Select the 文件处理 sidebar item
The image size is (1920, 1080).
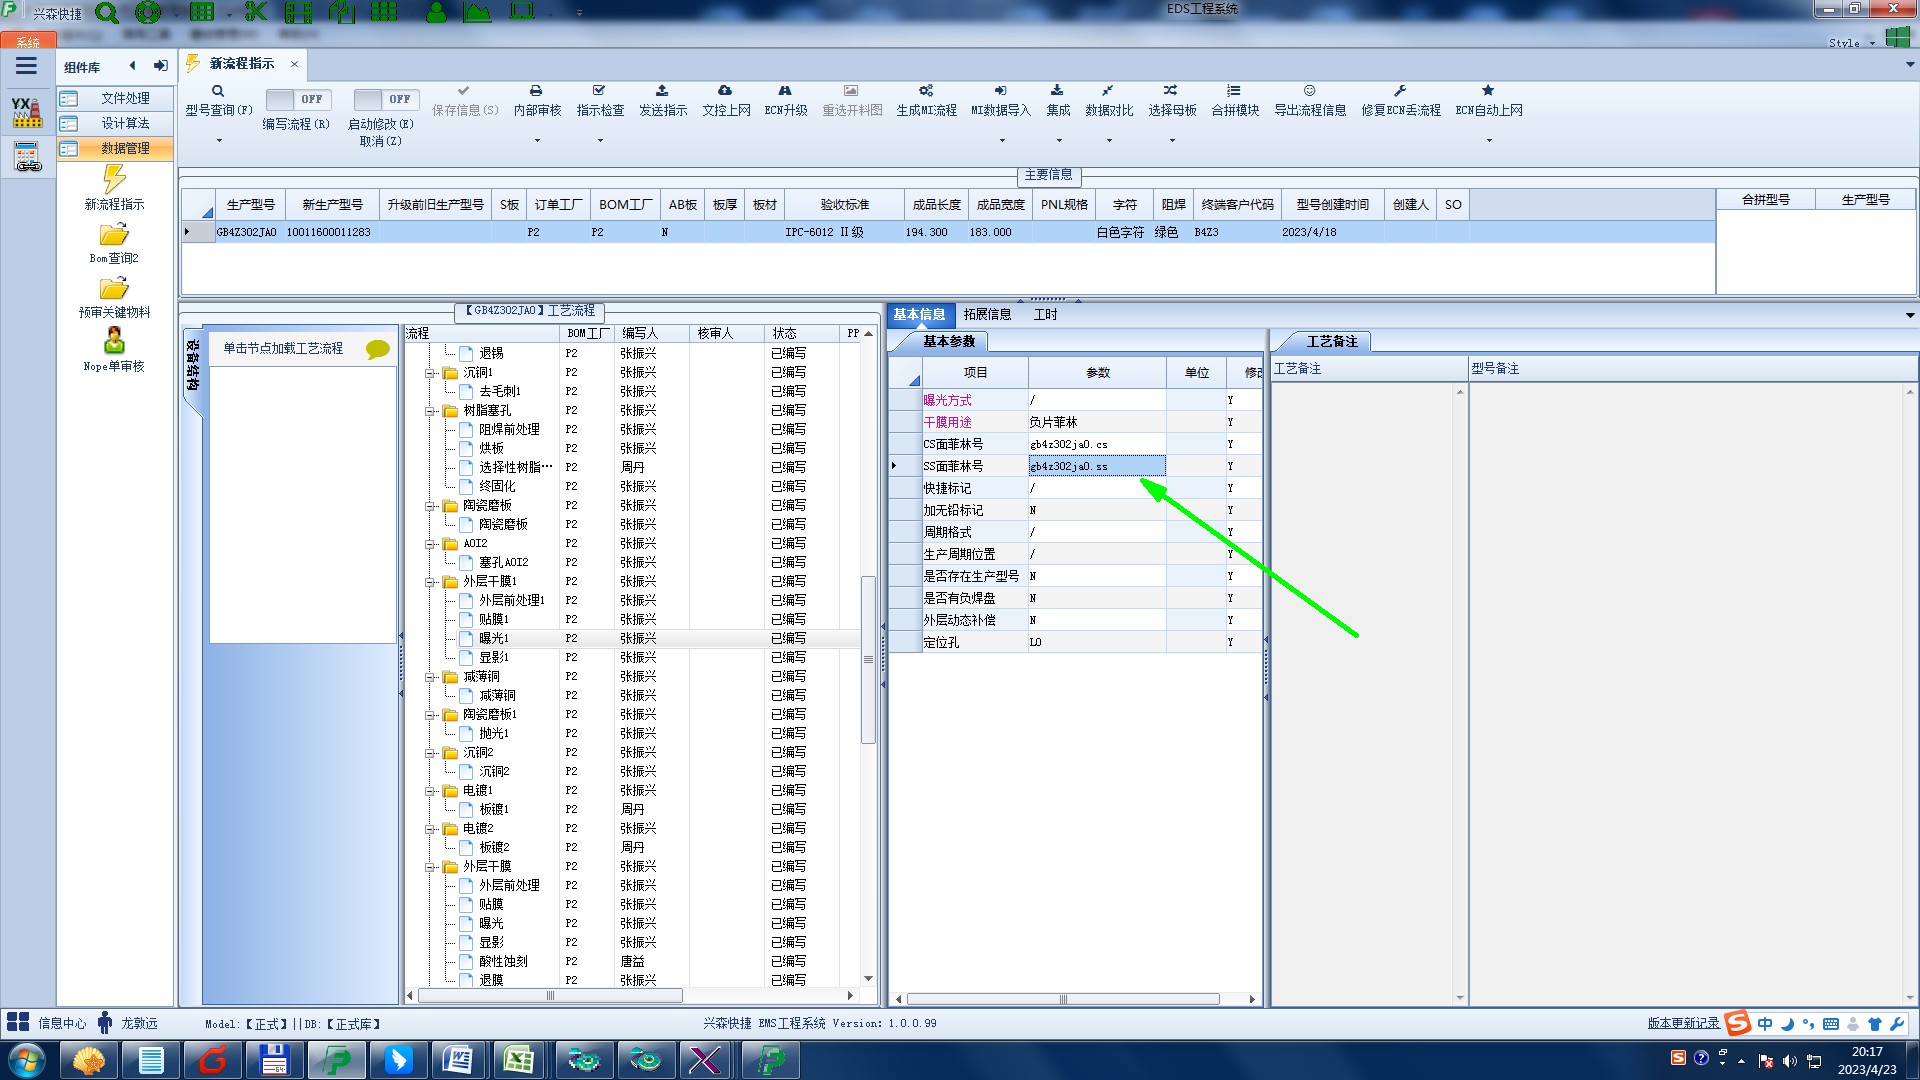(x=115, y=98)
